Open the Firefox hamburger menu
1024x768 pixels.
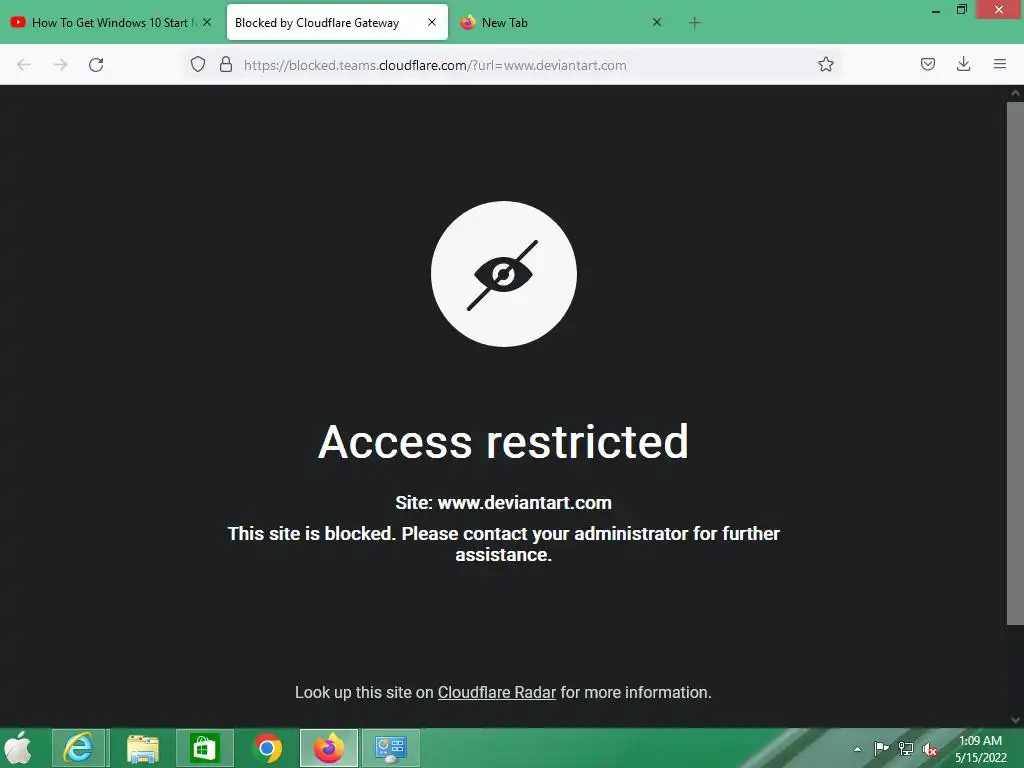[x=1000, y=64]
